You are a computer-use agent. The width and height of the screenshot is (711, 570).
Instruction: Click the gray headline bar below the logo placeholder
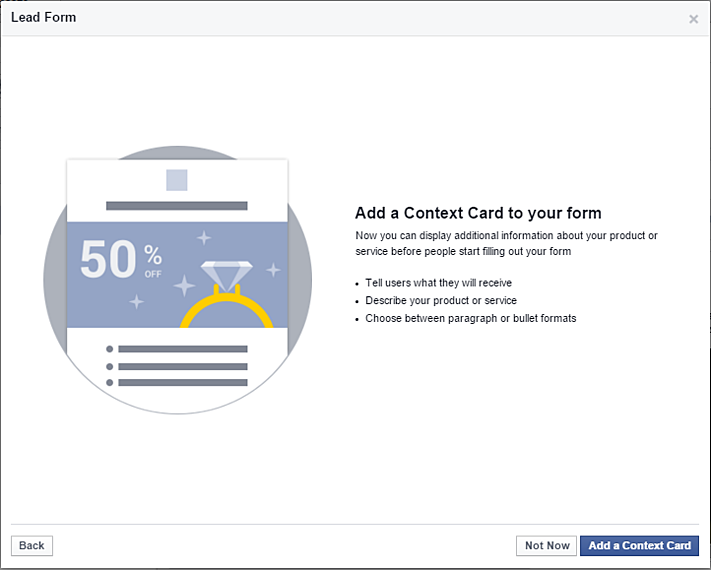[x=177, y=206]
